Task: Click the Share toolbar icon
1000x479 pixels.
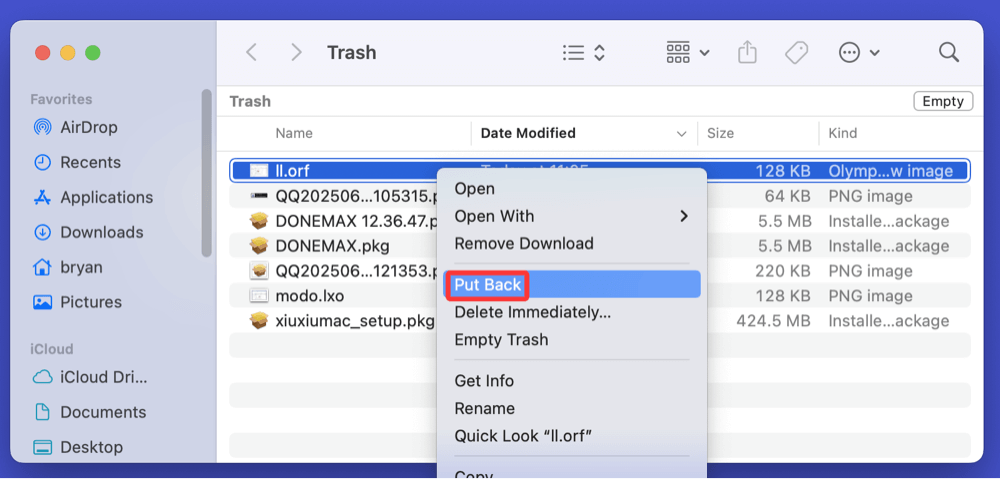Action: pyautogui.click(x=747, y=52)
